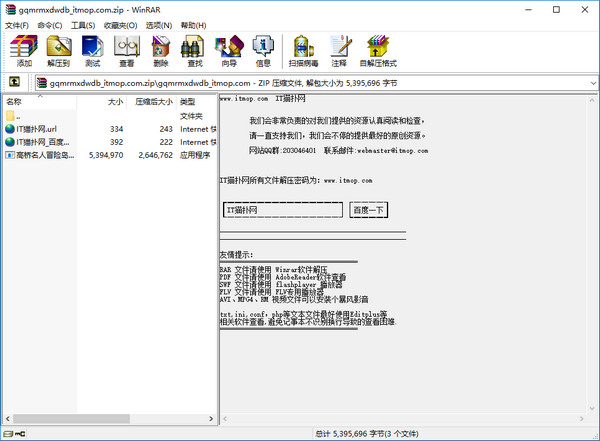Screen dimensions: 600x441
Task: Click the 文件夹 type cell
Action: pyautogui.click(x=191, y=116)
